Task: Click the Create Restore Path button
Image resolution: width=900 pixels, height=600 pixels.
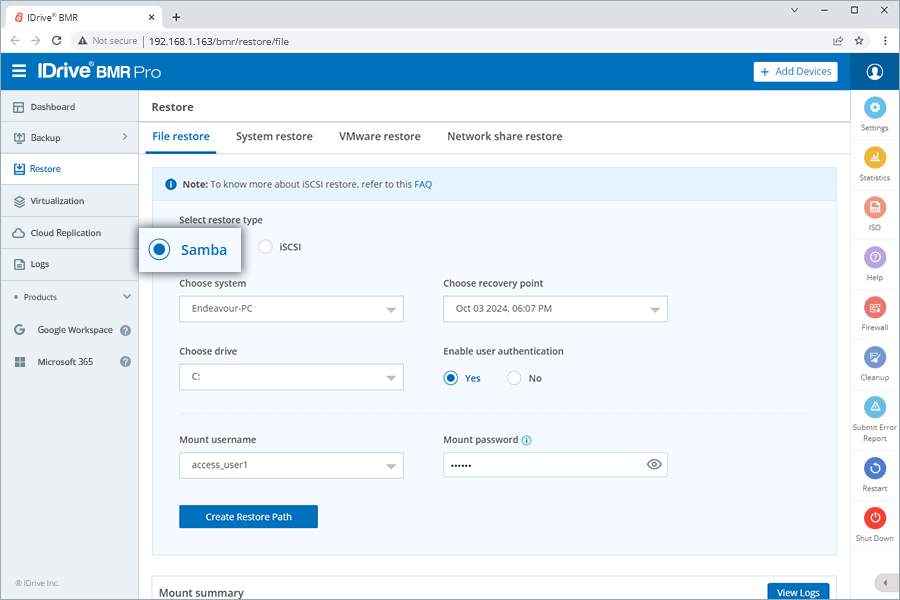Action: point(248,517)
